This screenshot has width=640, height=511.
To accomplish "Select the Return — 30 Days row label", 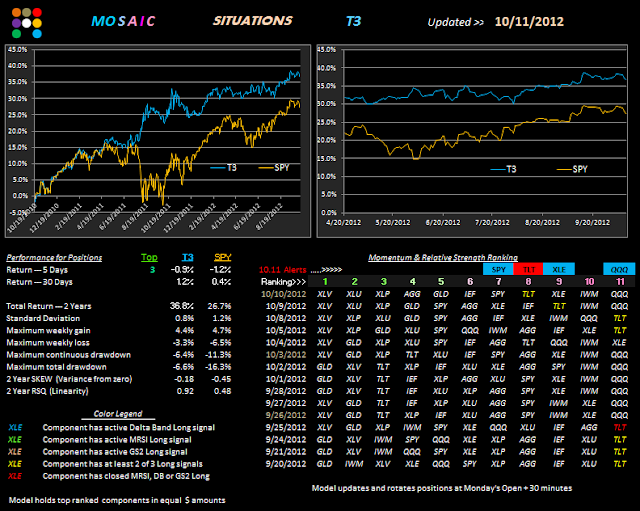I will [39, 282].
